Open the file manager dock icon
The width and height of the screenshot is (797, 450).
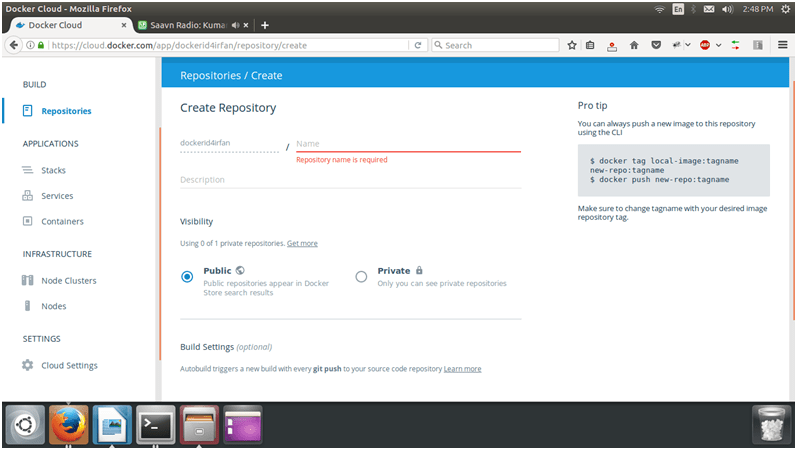[199, 424]
